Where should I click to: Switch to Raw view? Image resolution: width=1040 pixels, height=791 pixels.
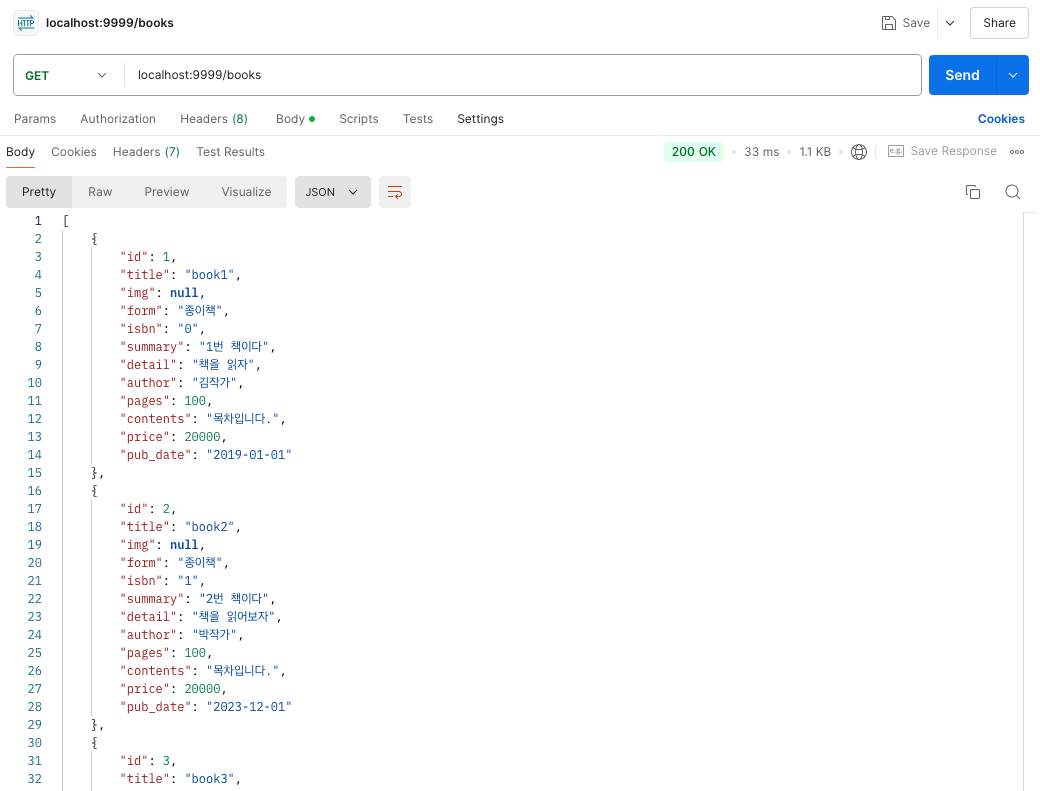click(x=100, y=192)
